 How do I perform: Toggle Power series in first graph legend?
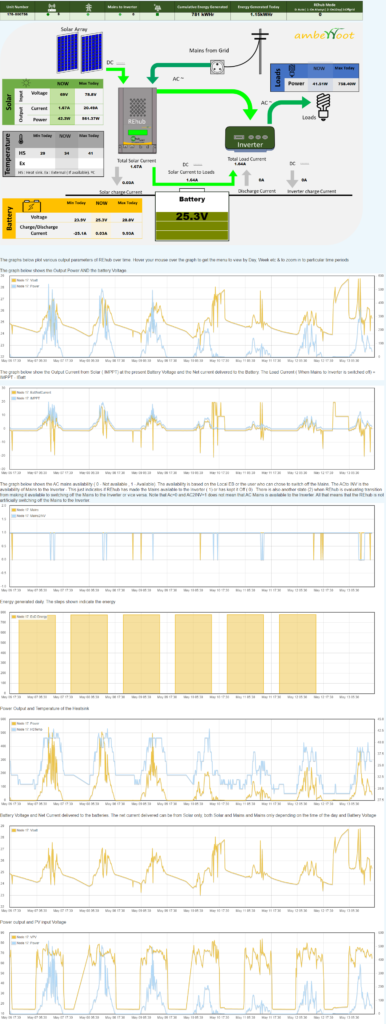pyautogui.click(x=24, y=285)
